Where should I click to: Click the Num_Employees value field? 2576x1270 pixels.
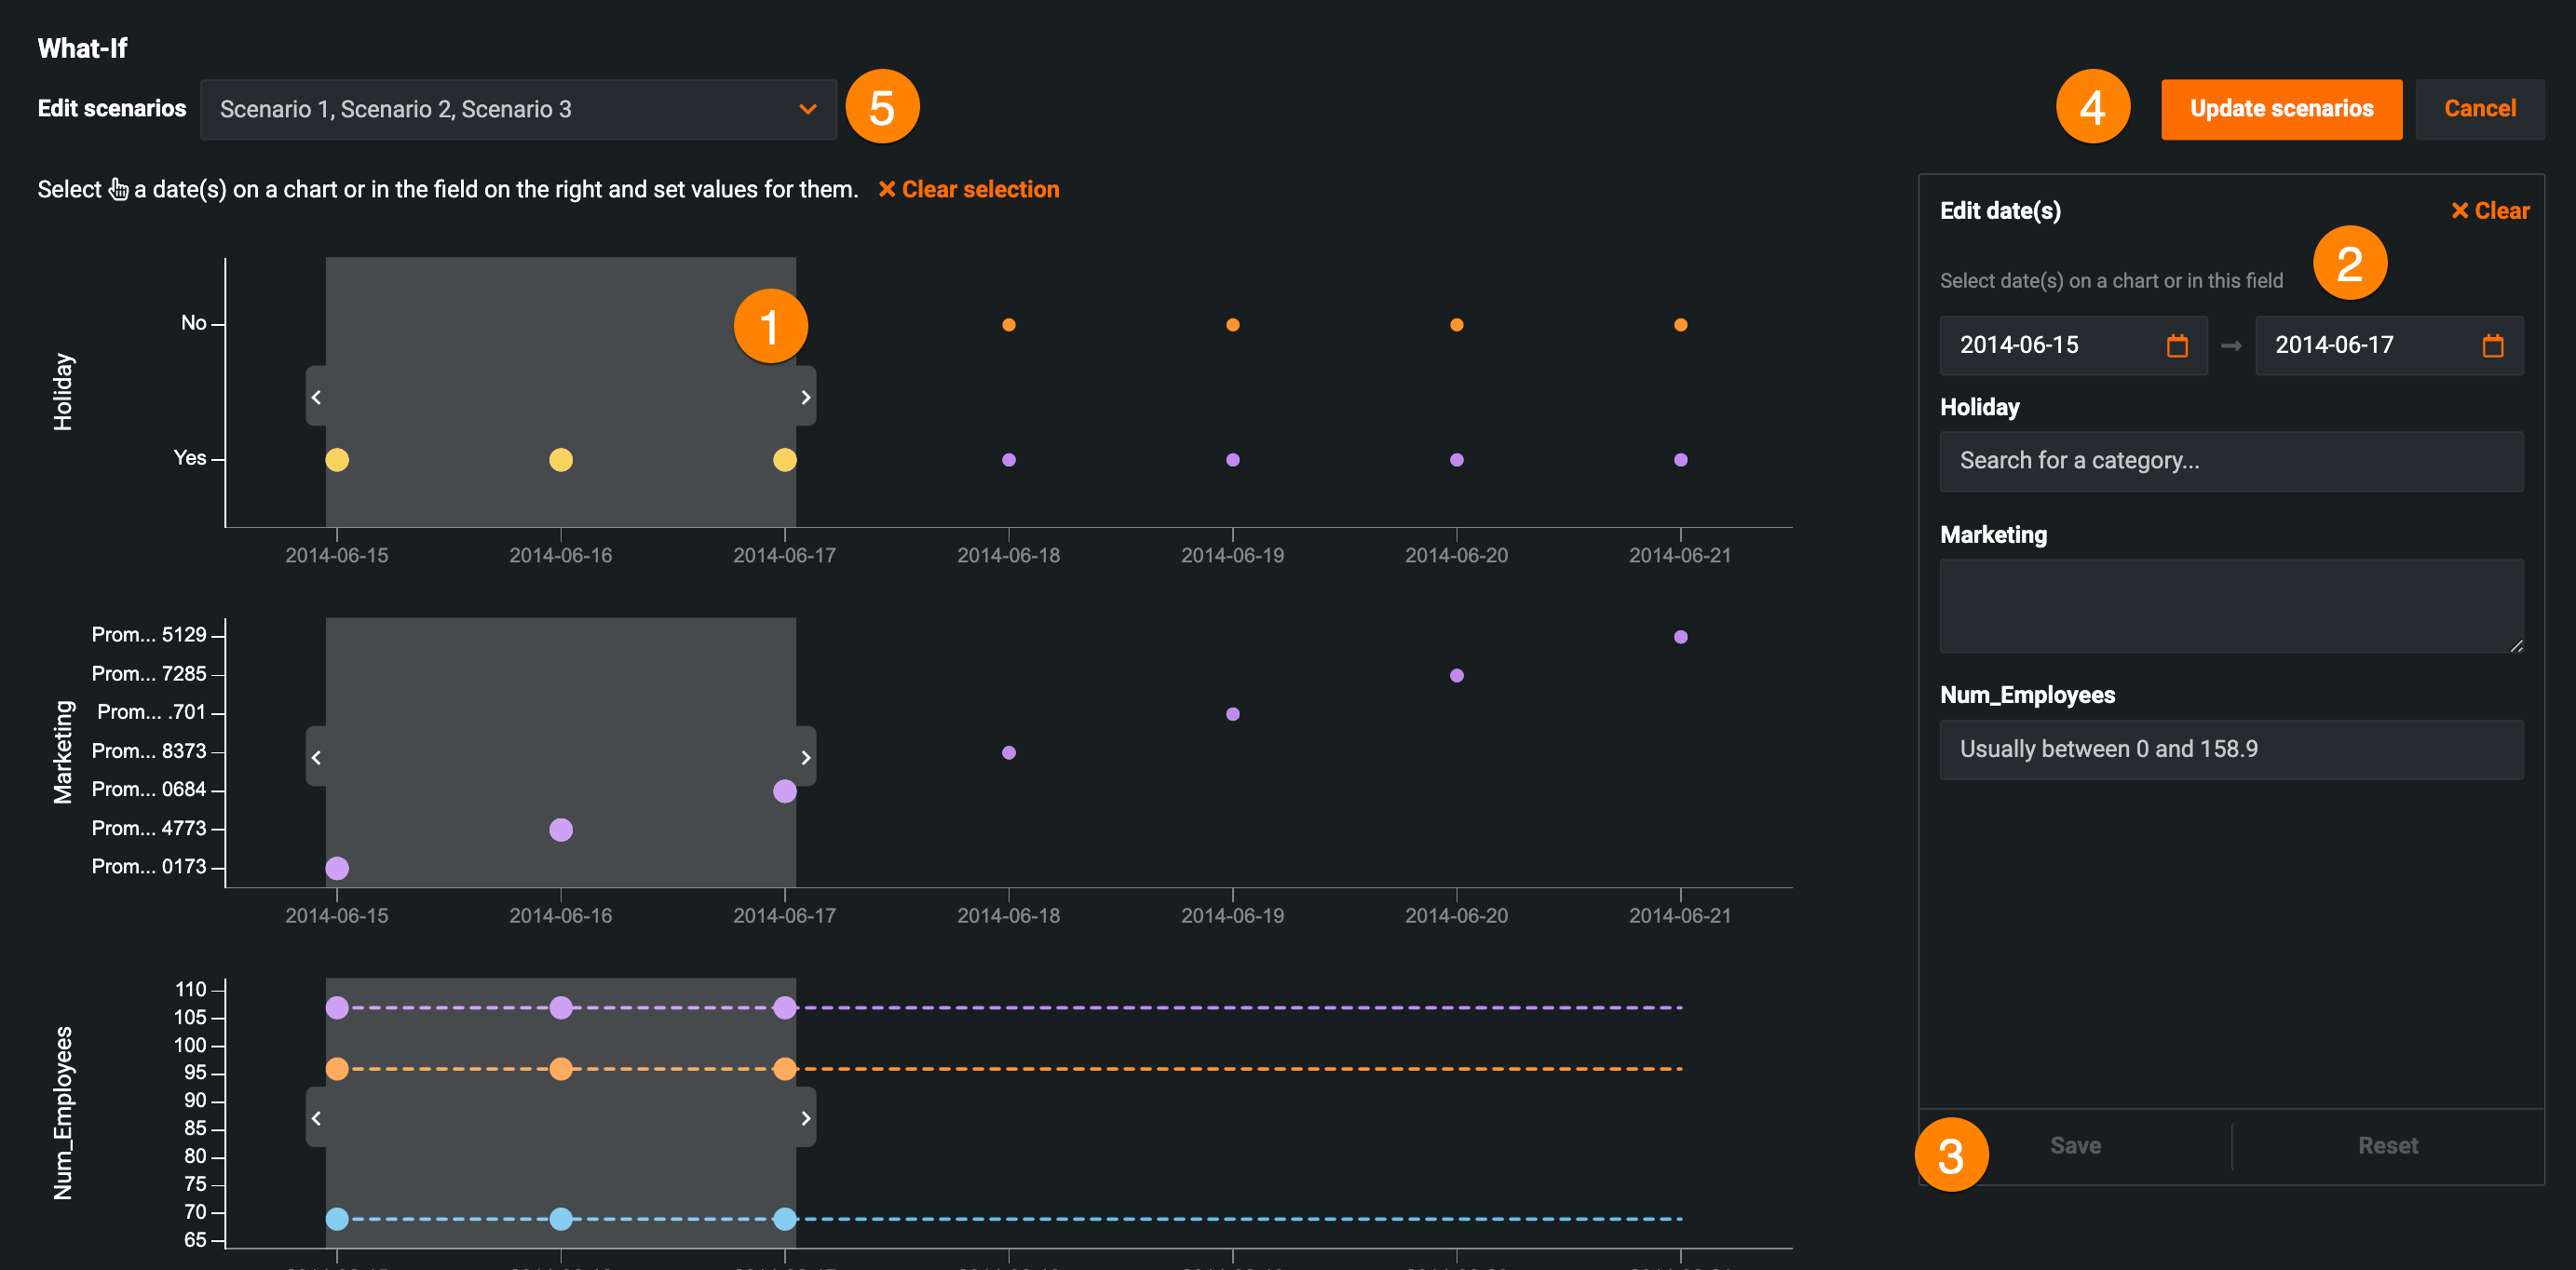click(x=2230, y=749)
